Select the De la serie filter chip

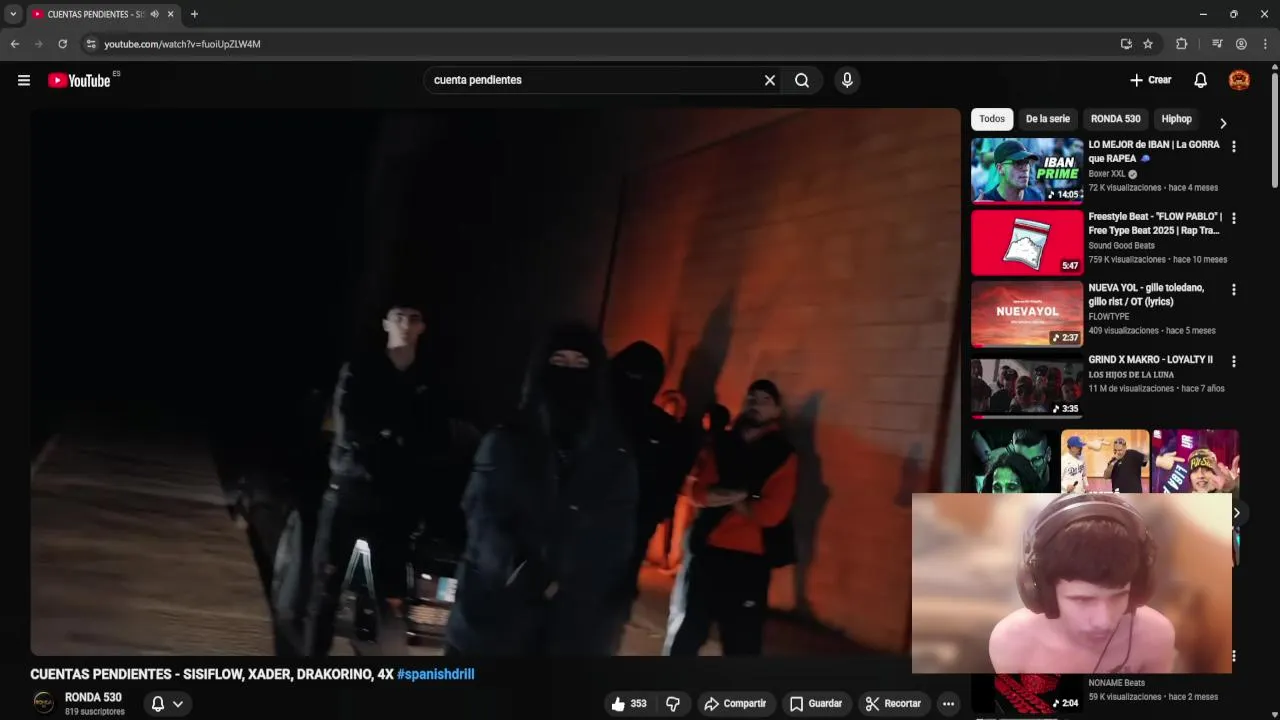(1047, 119)
